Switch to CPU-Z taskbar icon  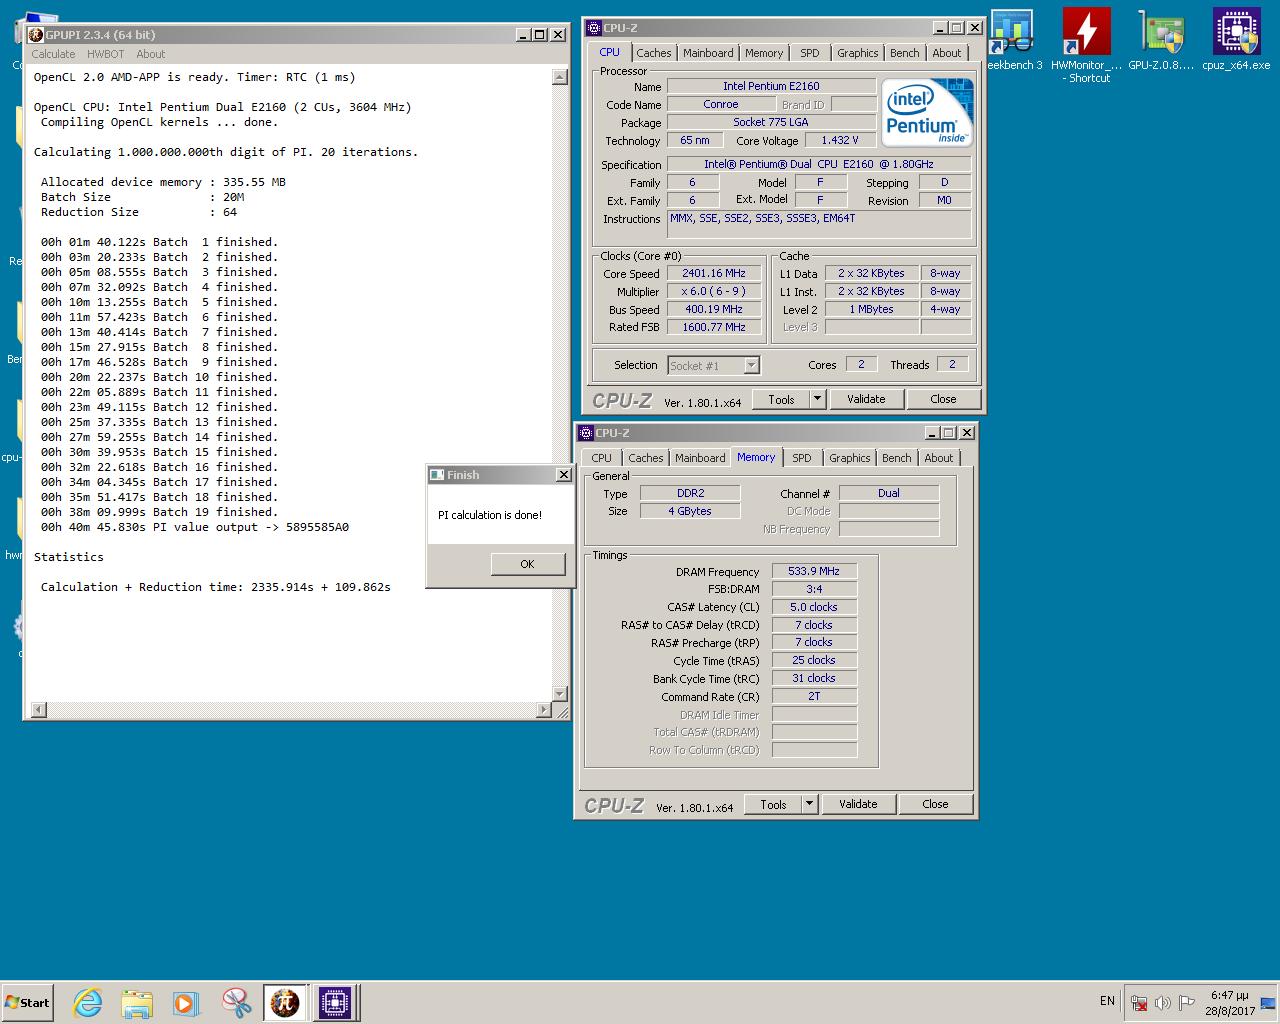335,1002
